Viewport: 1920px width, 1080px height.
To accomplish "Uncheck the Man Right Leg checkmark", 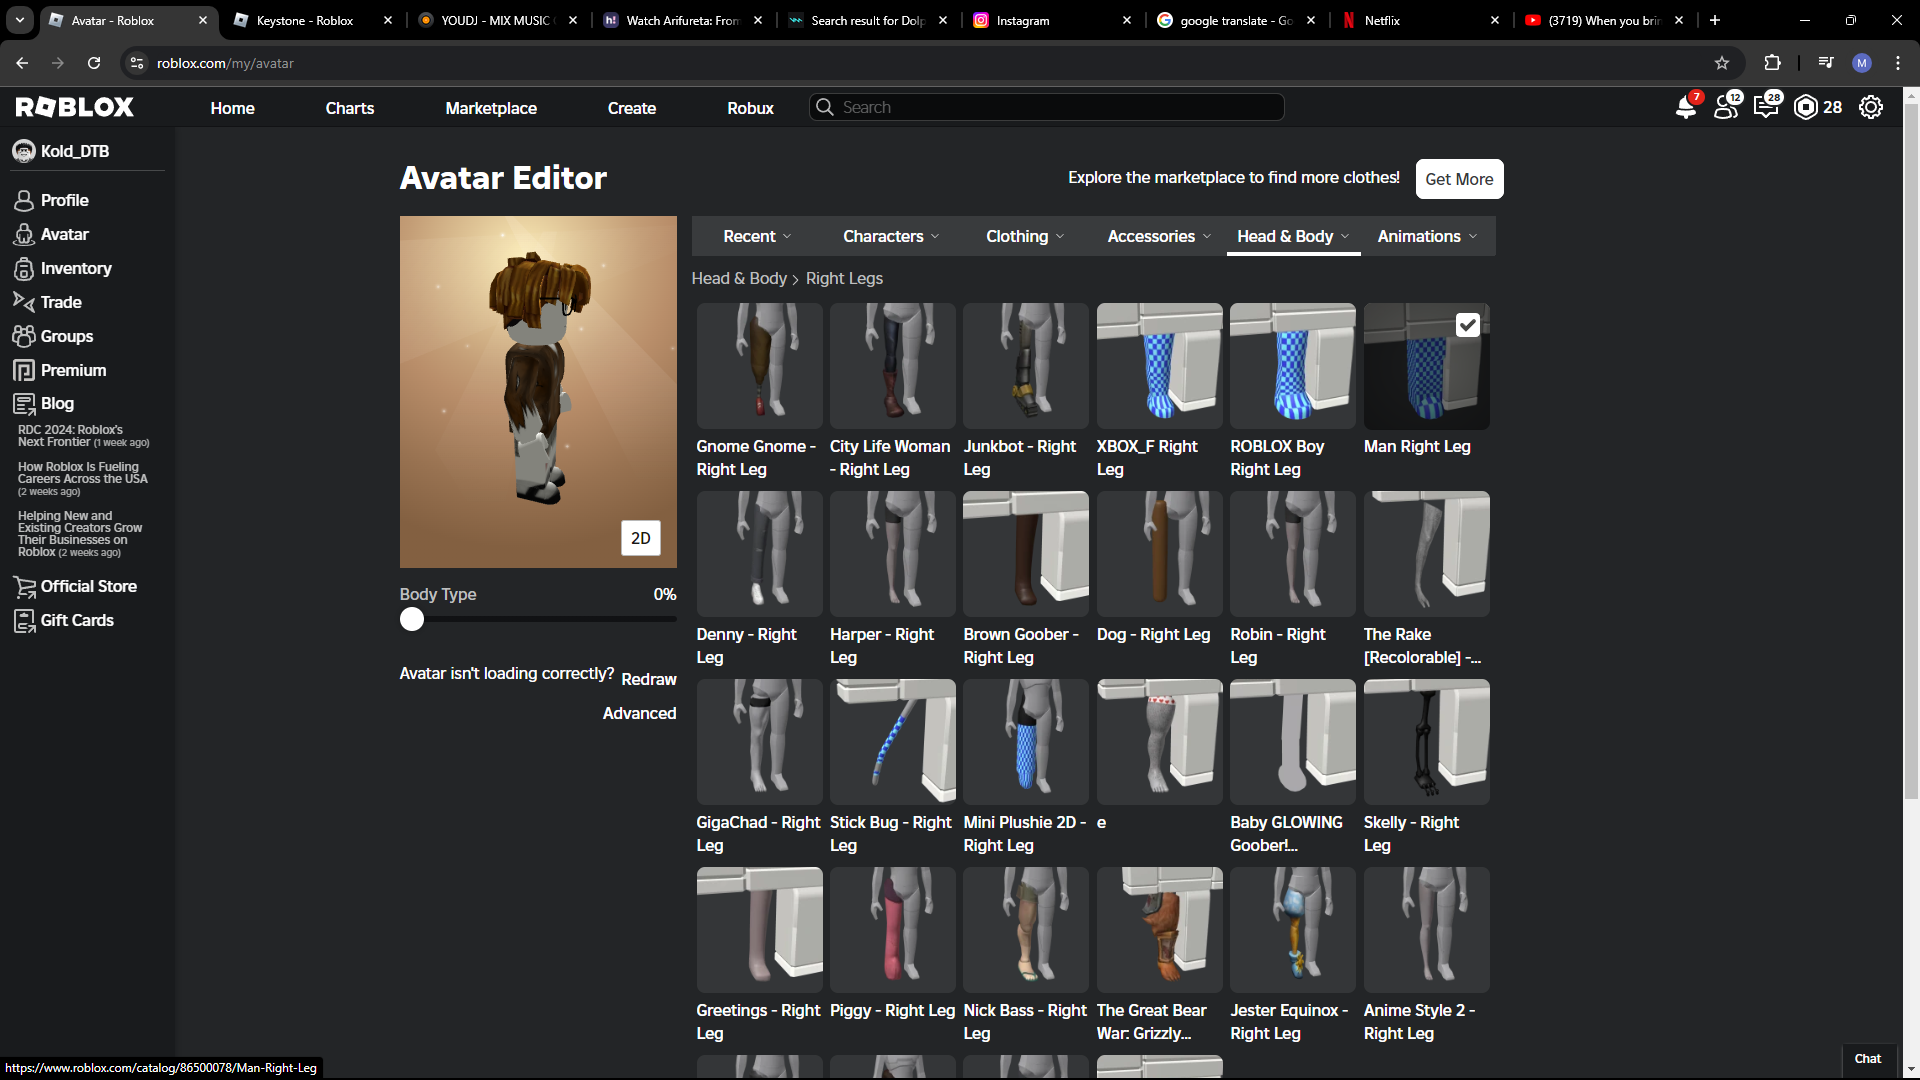I will pyautogui.click(x=1467, y=325).
